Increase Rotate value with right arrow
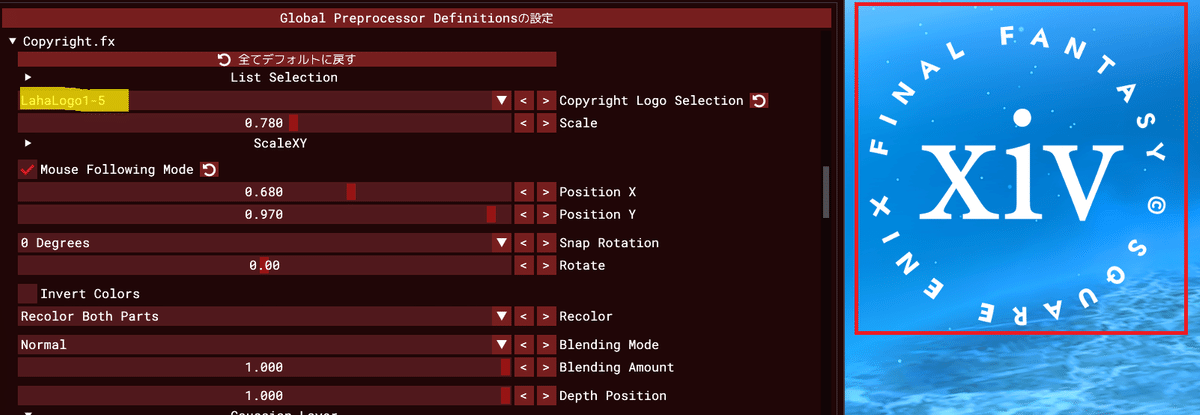This screenshot has width=1200, height=415. pyautogui.click(x=545, y=266)
